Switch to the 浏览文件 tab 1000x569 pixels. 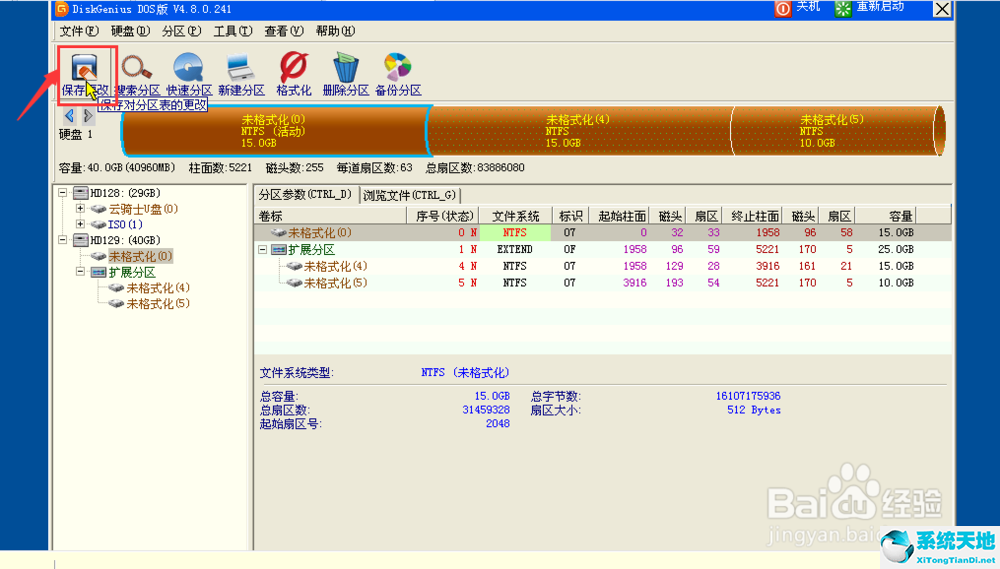[408, 195]
